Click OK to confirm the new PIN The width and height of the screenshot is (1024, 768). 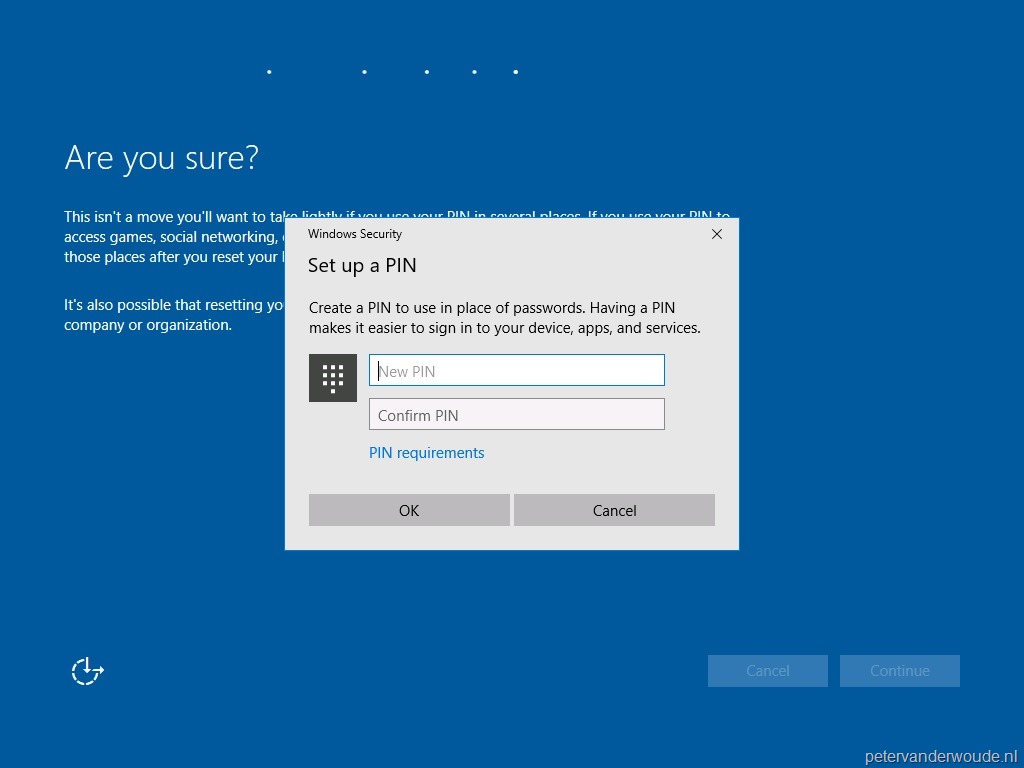pos(408,510)
